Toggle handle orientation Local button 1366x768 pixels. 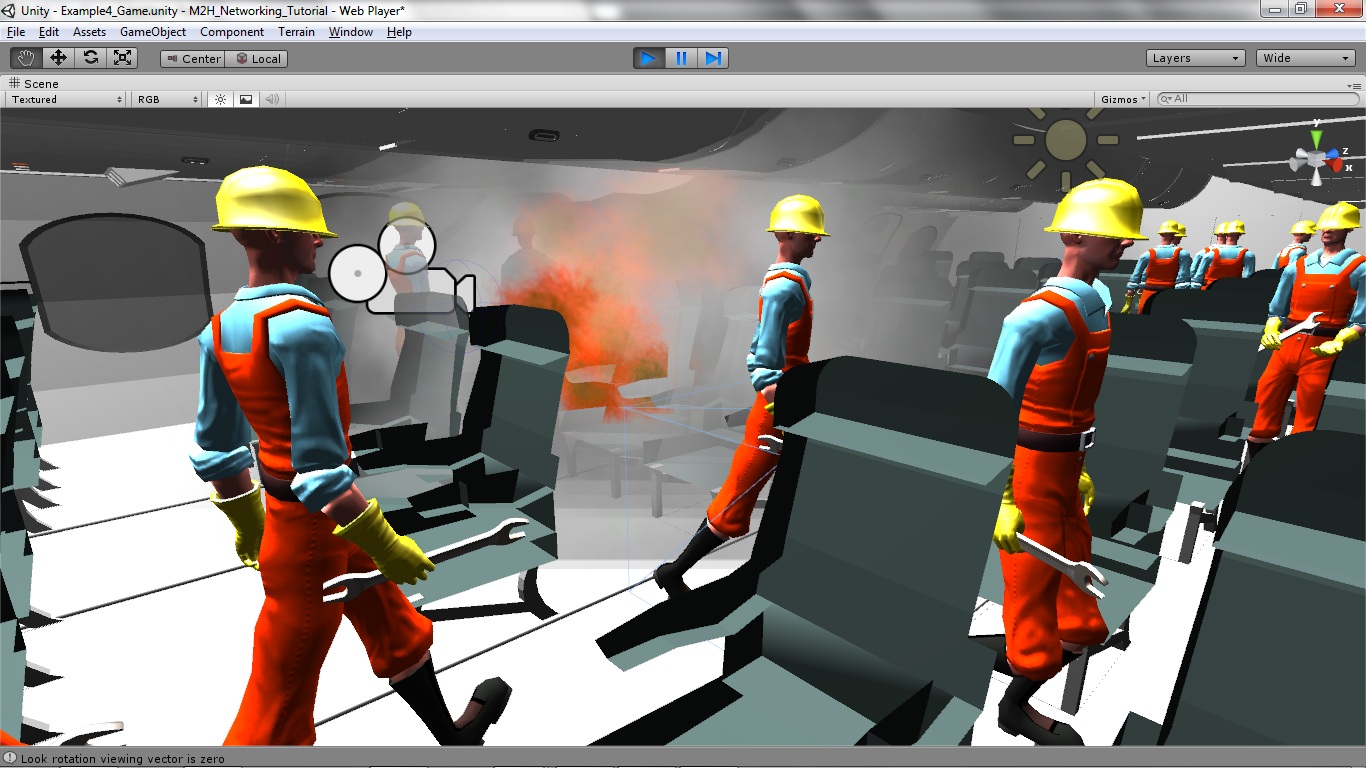pos(258,59)
